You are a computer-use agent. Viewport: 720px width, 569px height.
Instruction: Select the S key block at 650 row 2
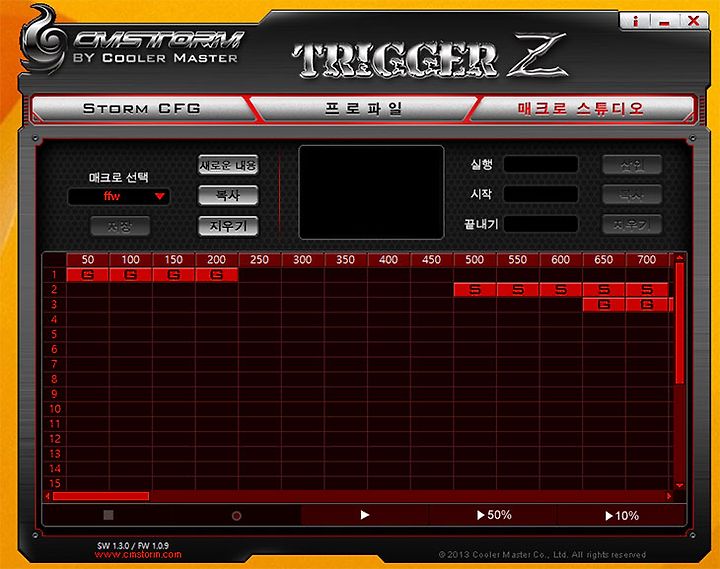[604, 290]
